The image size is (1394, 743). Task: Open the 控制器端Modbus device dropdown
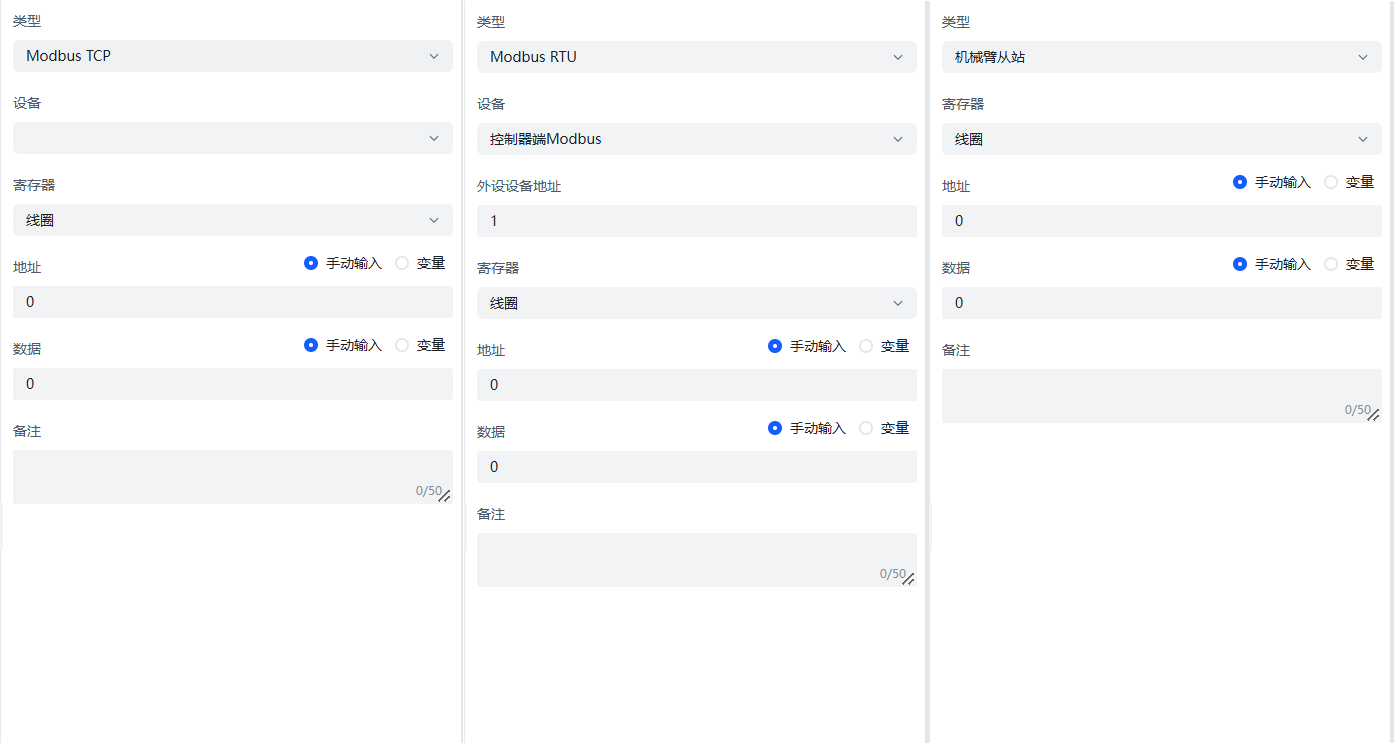pos(696,139)
